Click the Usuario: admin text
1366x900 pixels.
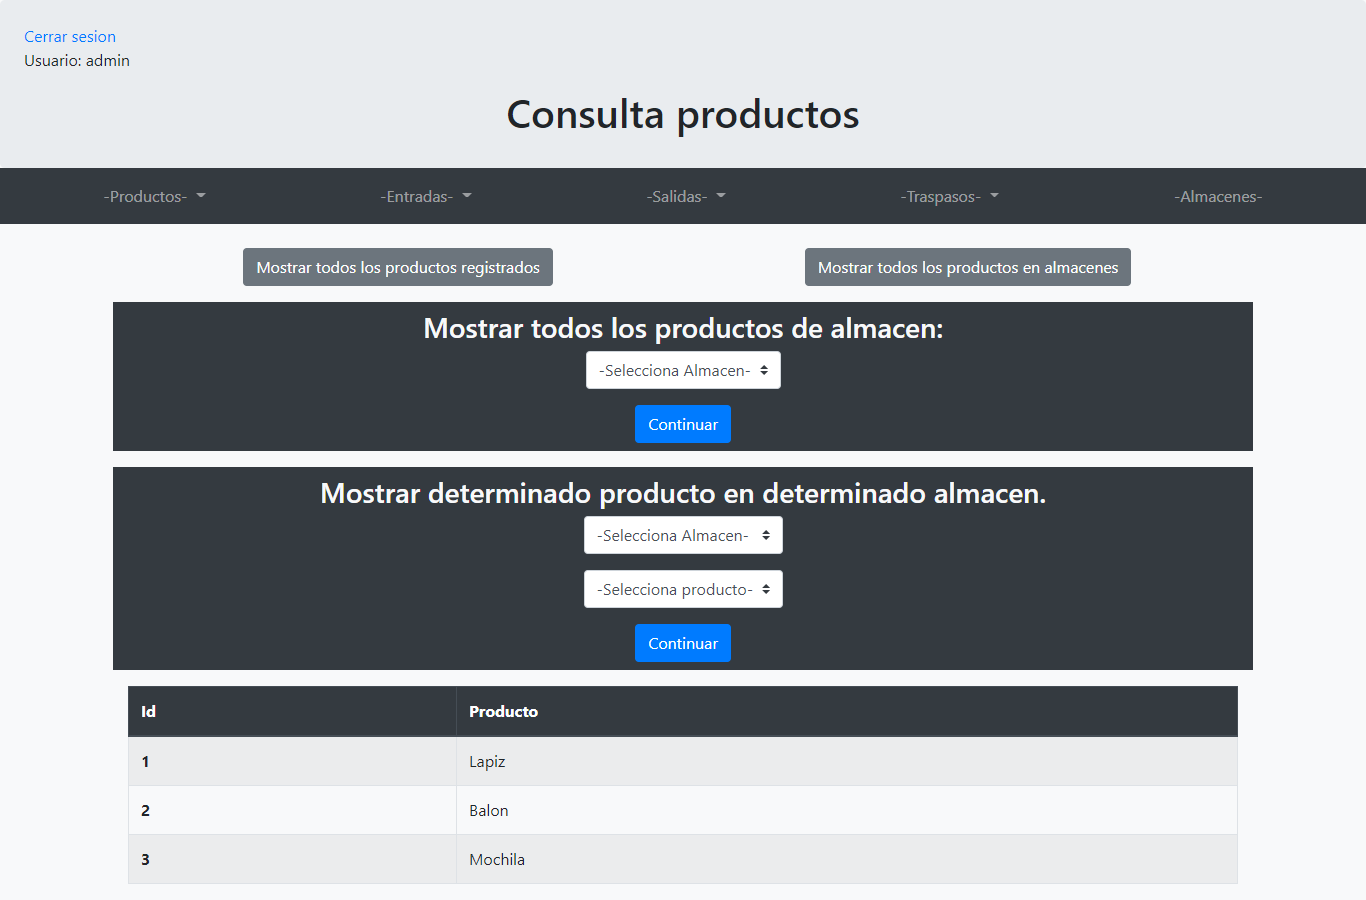77,61
